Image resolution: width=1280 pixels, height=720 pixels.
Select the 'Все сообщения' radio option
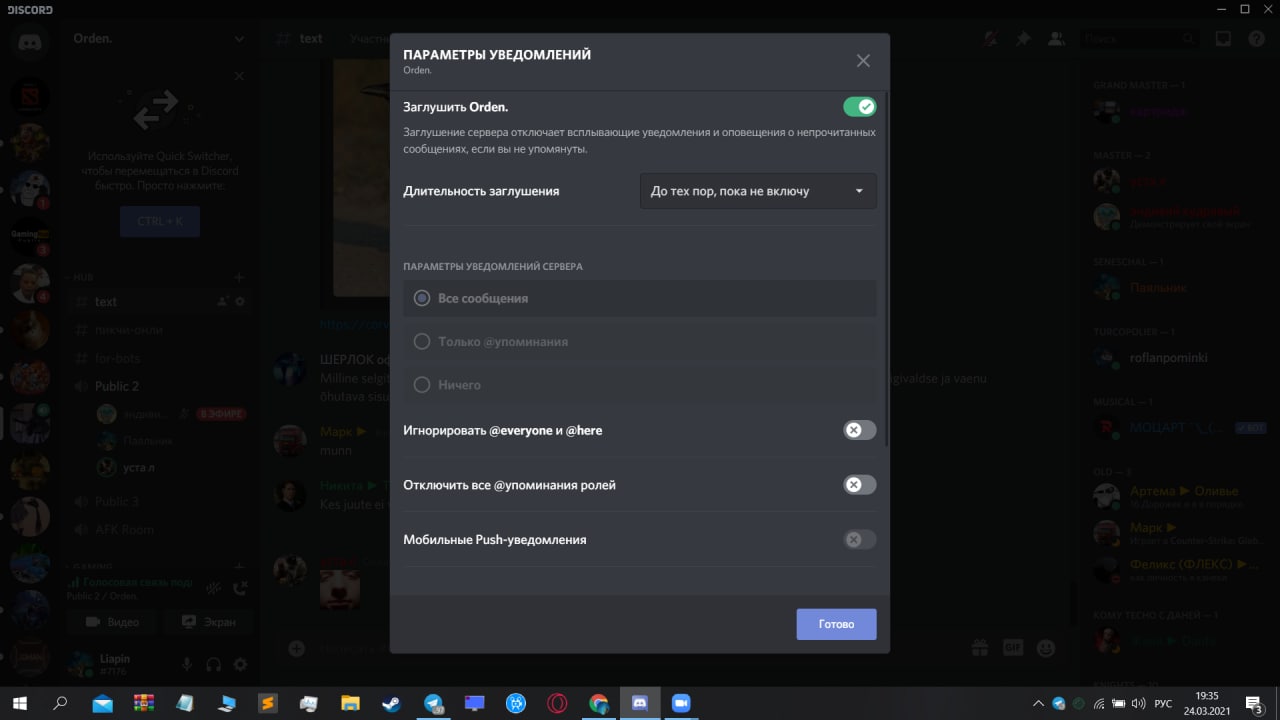click(640, 298)
